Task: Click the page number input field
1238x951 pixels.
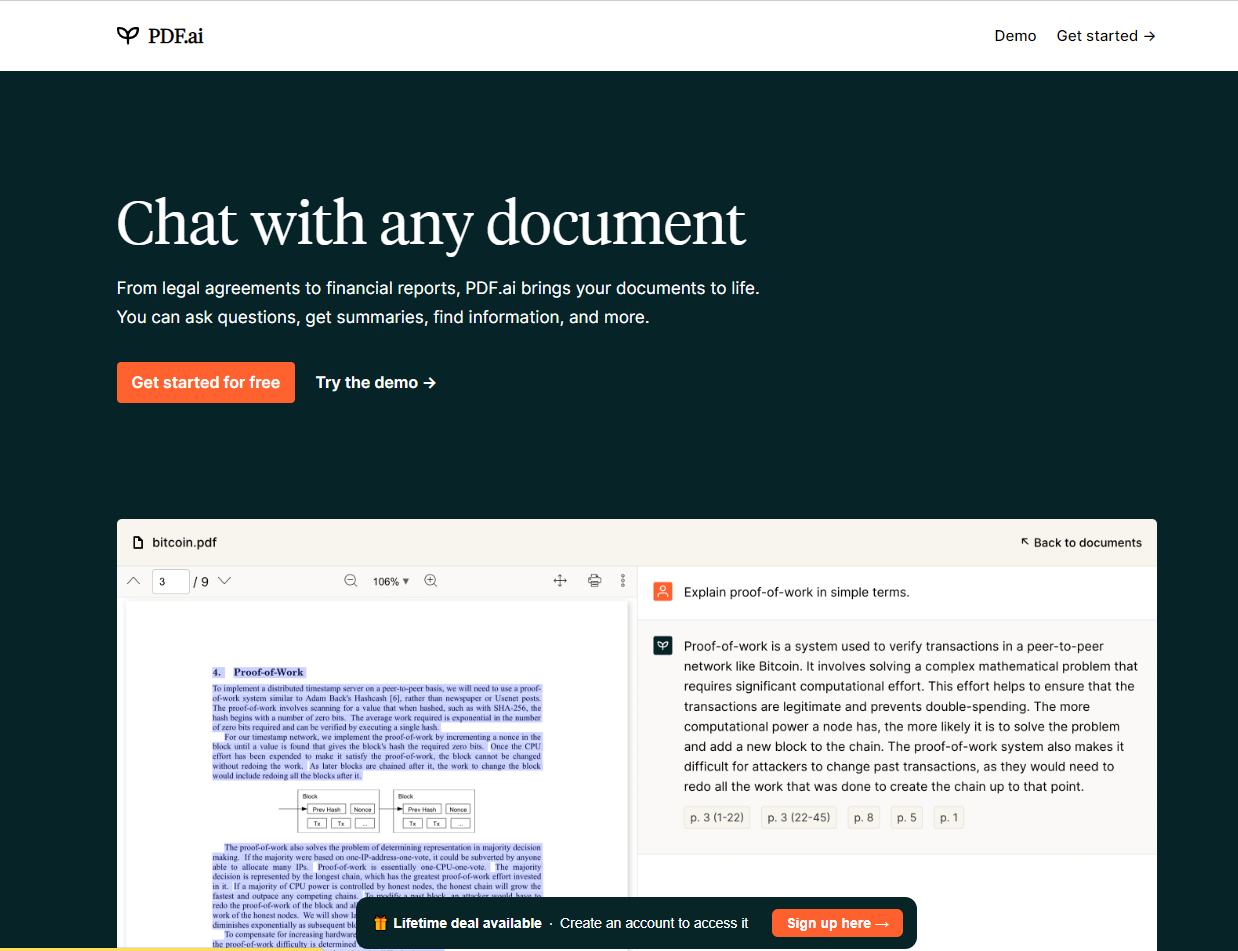Action: pos(170,580)
